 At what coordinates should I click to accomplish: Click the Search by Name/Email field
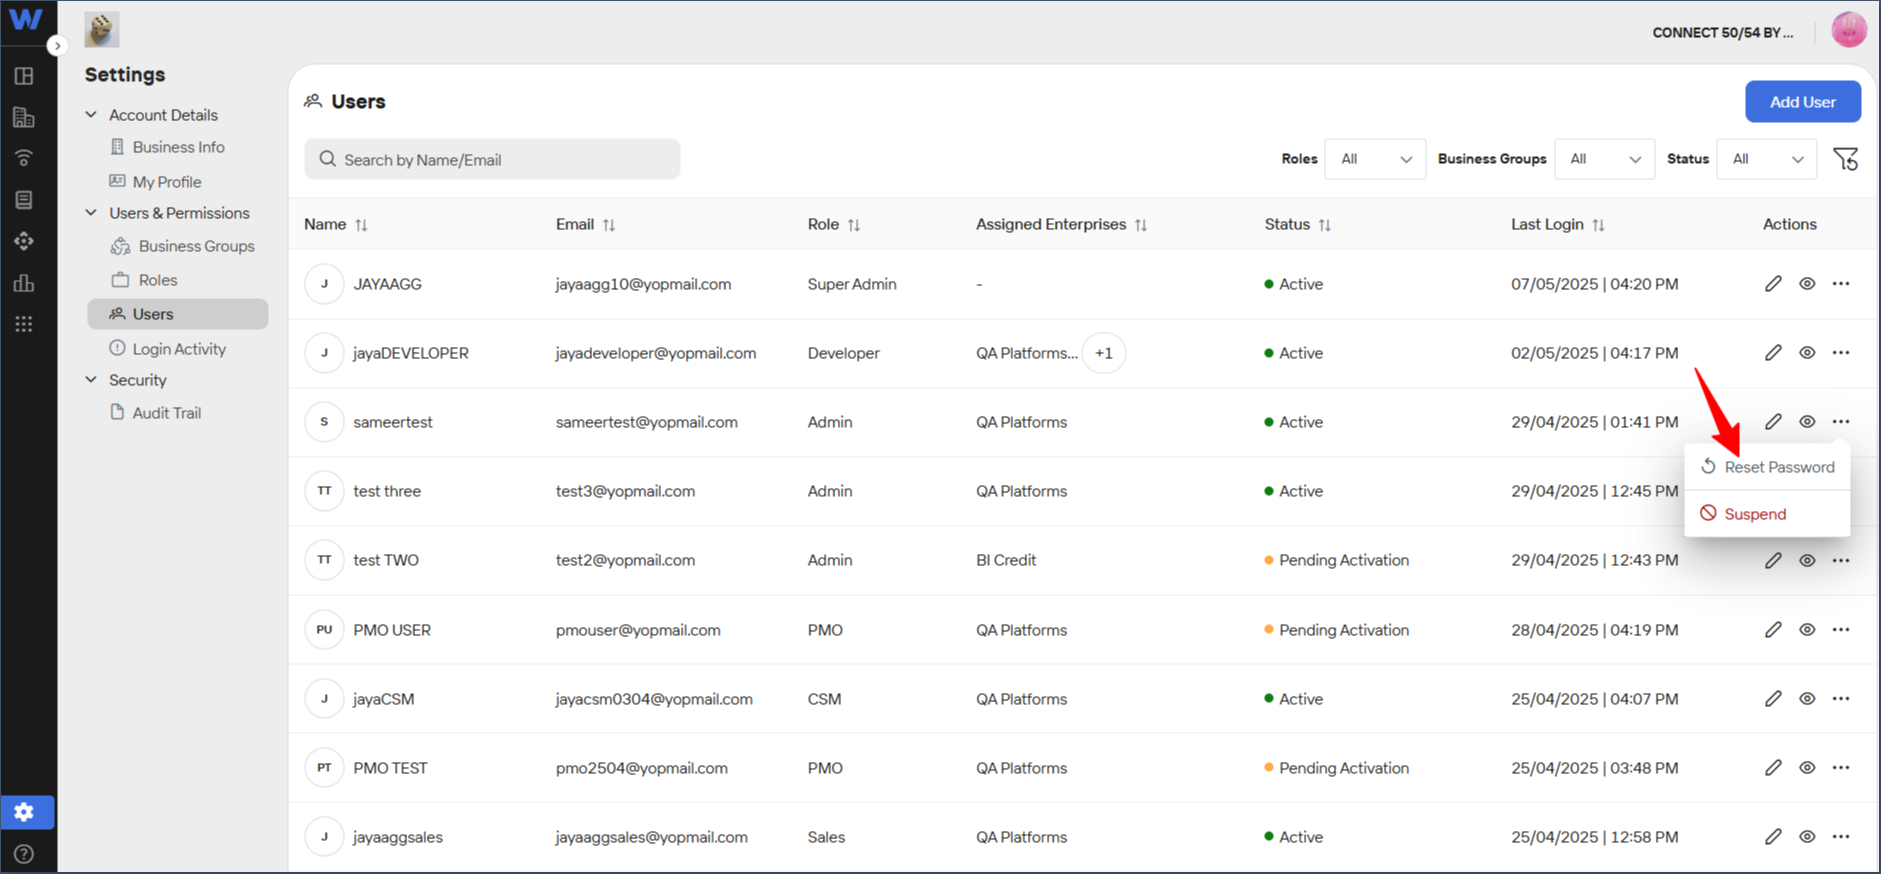click(x=492, y=159)
